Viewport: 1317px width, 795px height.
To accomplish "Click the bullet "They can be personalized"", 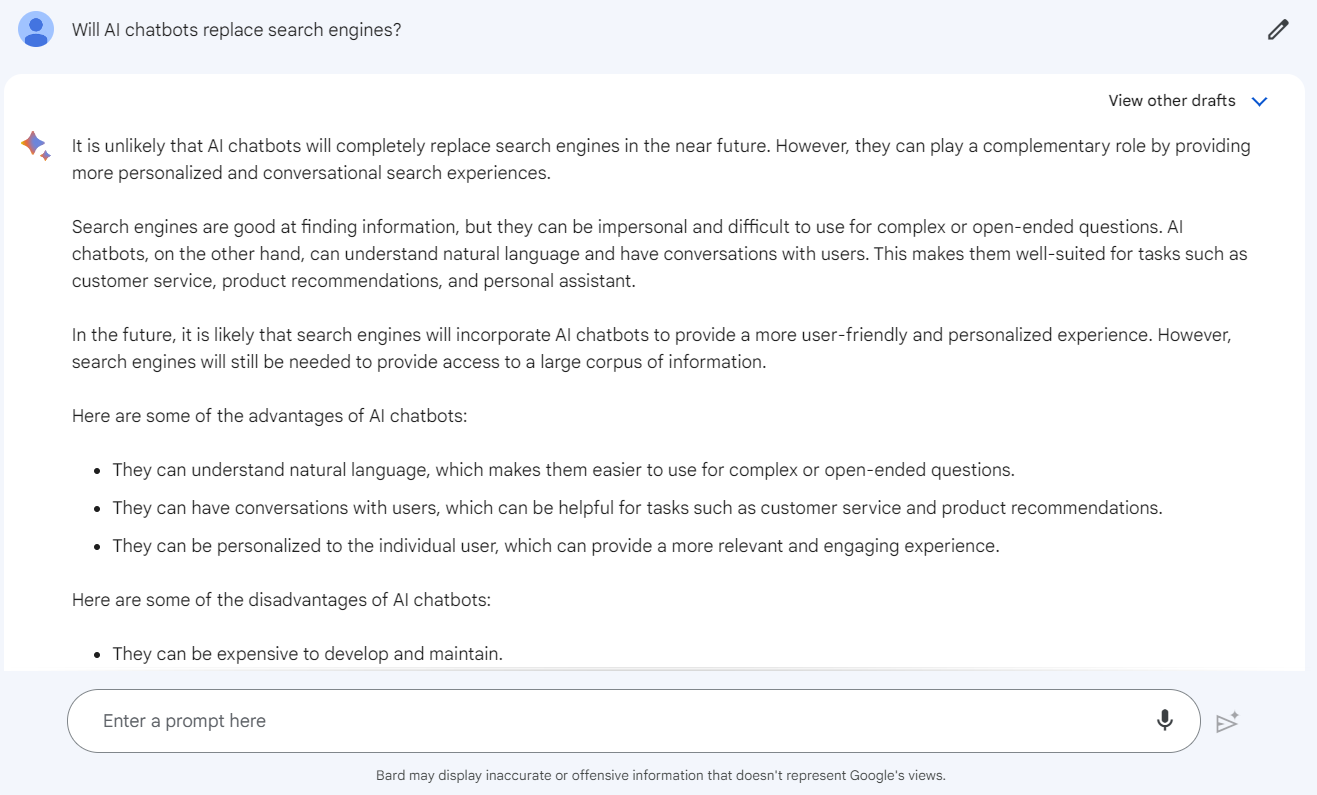I will tap(555, 546).
